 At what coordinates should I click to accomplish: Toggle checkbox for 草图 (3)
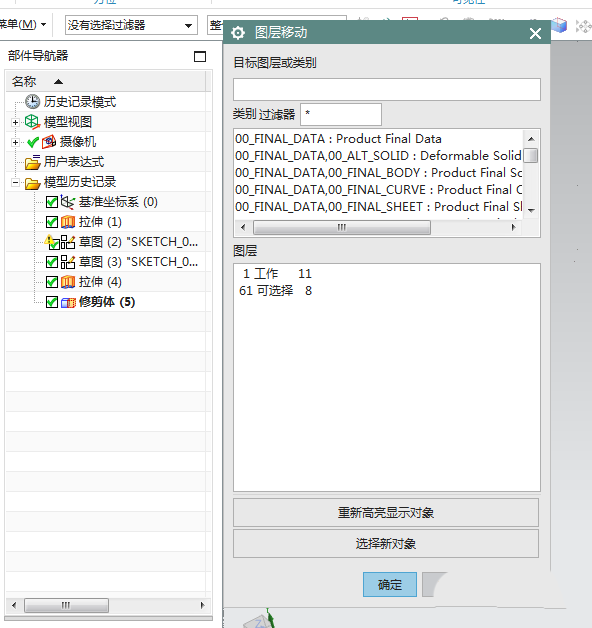(x=52, y=262)
